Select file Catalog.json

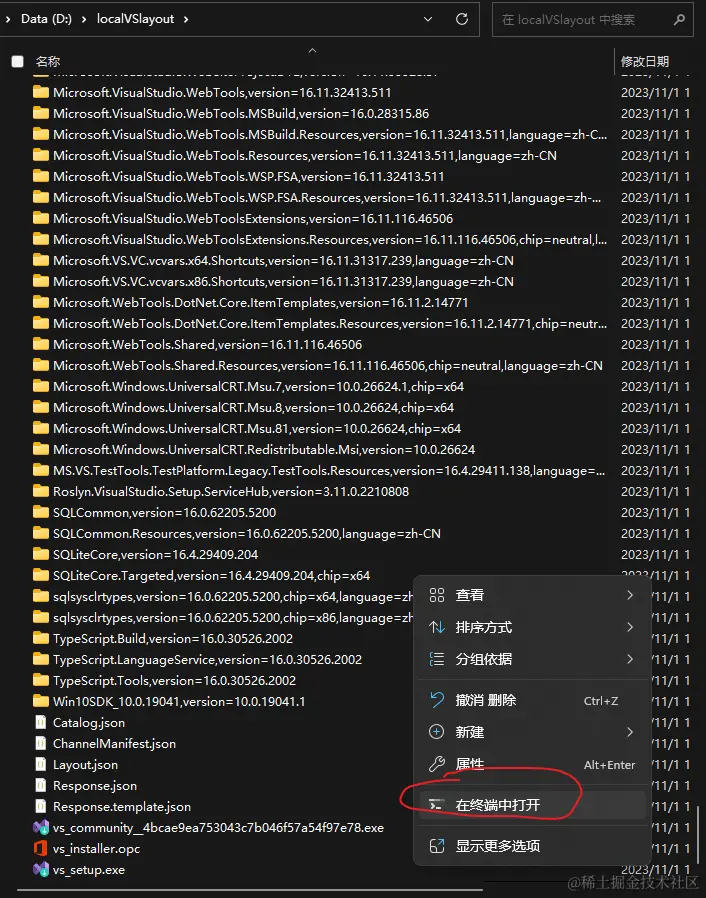click(89, 722)
